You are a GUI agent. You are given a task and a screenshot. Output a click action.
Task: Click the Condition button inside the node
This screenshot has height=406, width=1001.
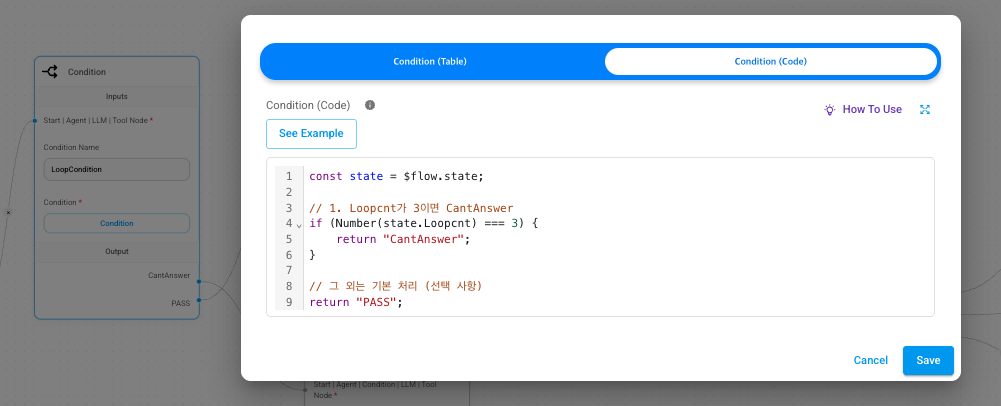pos(116,223)
